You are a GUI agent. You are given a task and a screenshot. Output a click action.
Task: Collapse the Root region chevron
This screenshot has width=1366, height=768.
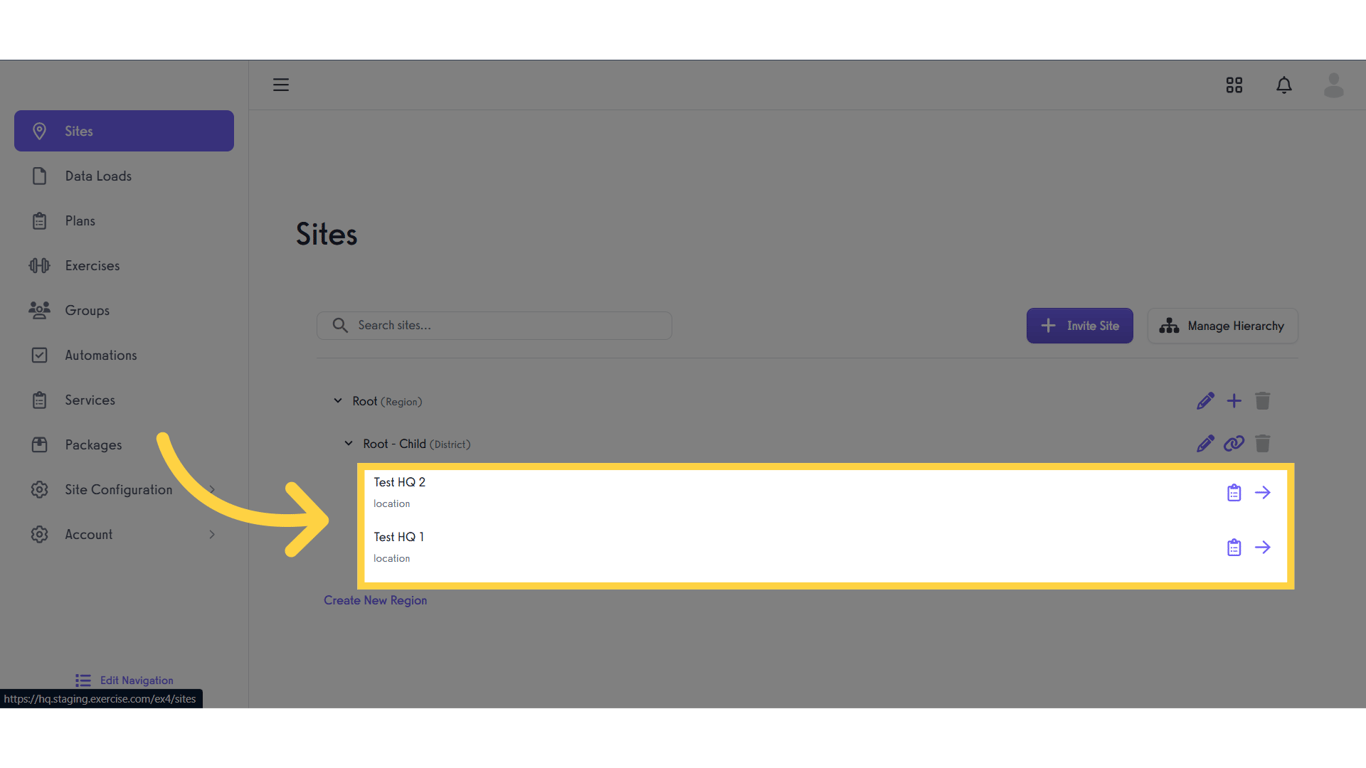click(x=338, y=400)
